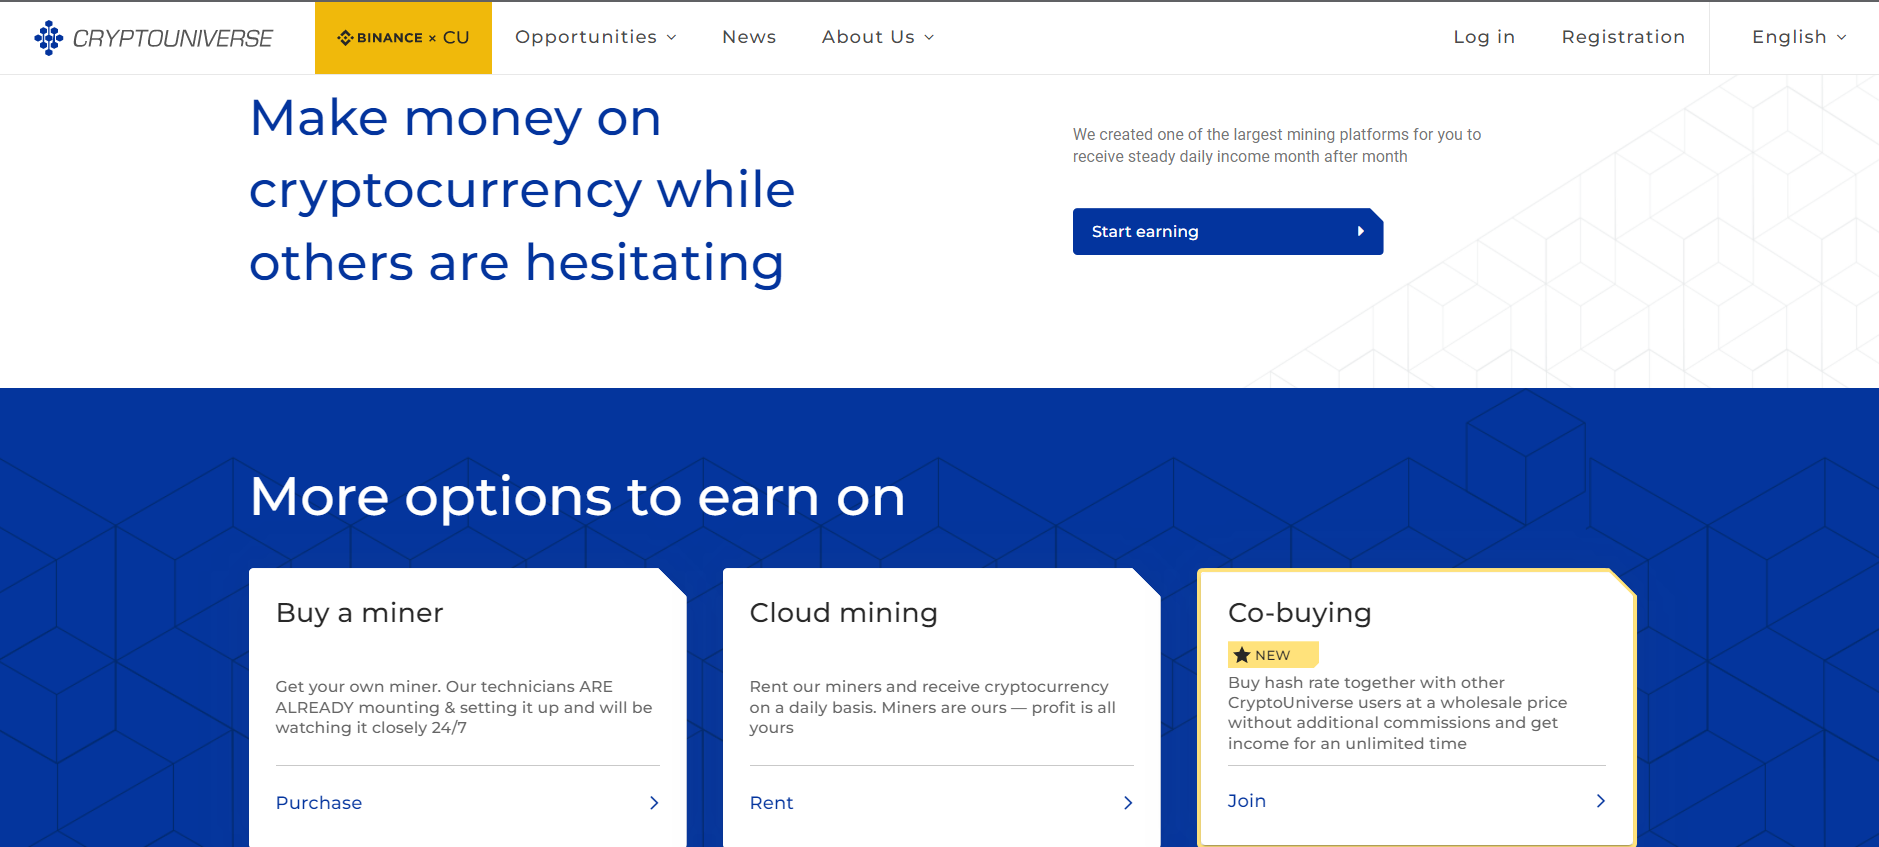Click the Purchase link

point(319,803)
